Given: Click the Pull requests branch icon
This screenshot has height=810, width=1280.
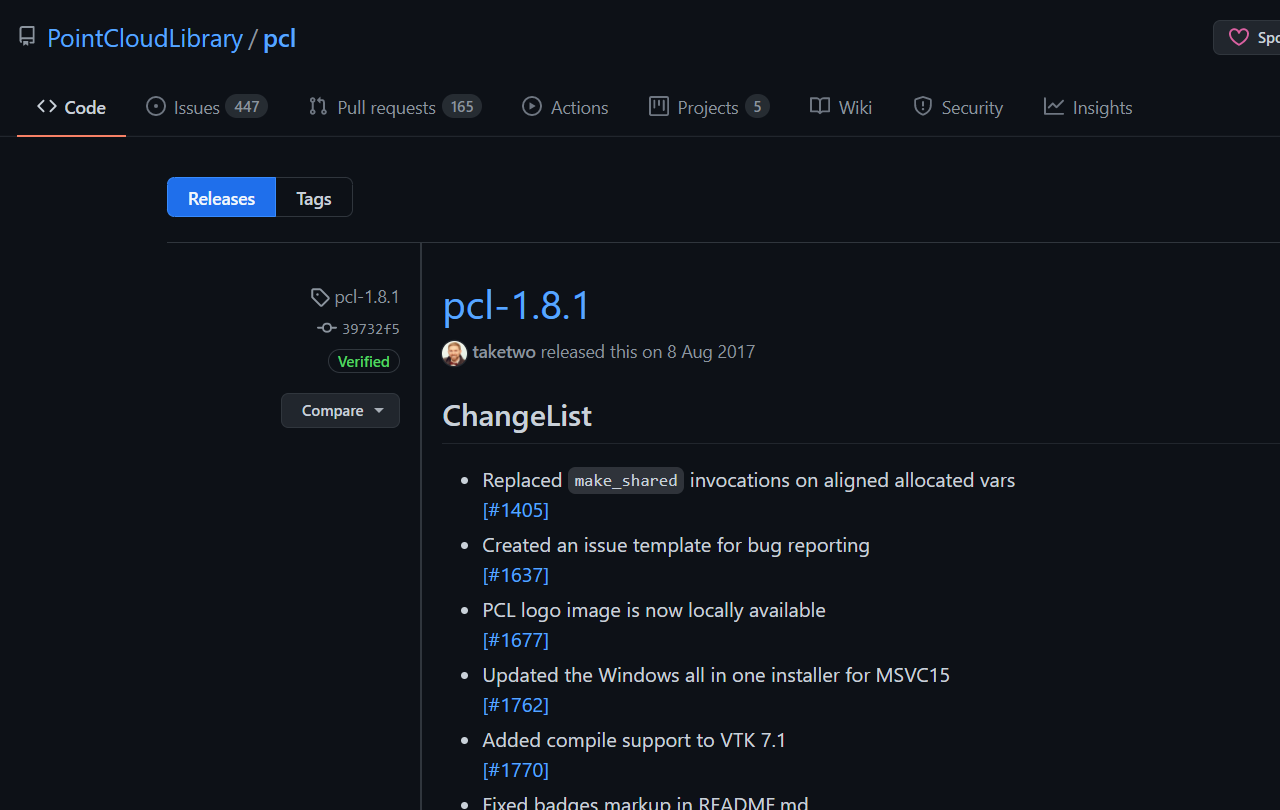Looking at the screenshot, I should point(318,106).
